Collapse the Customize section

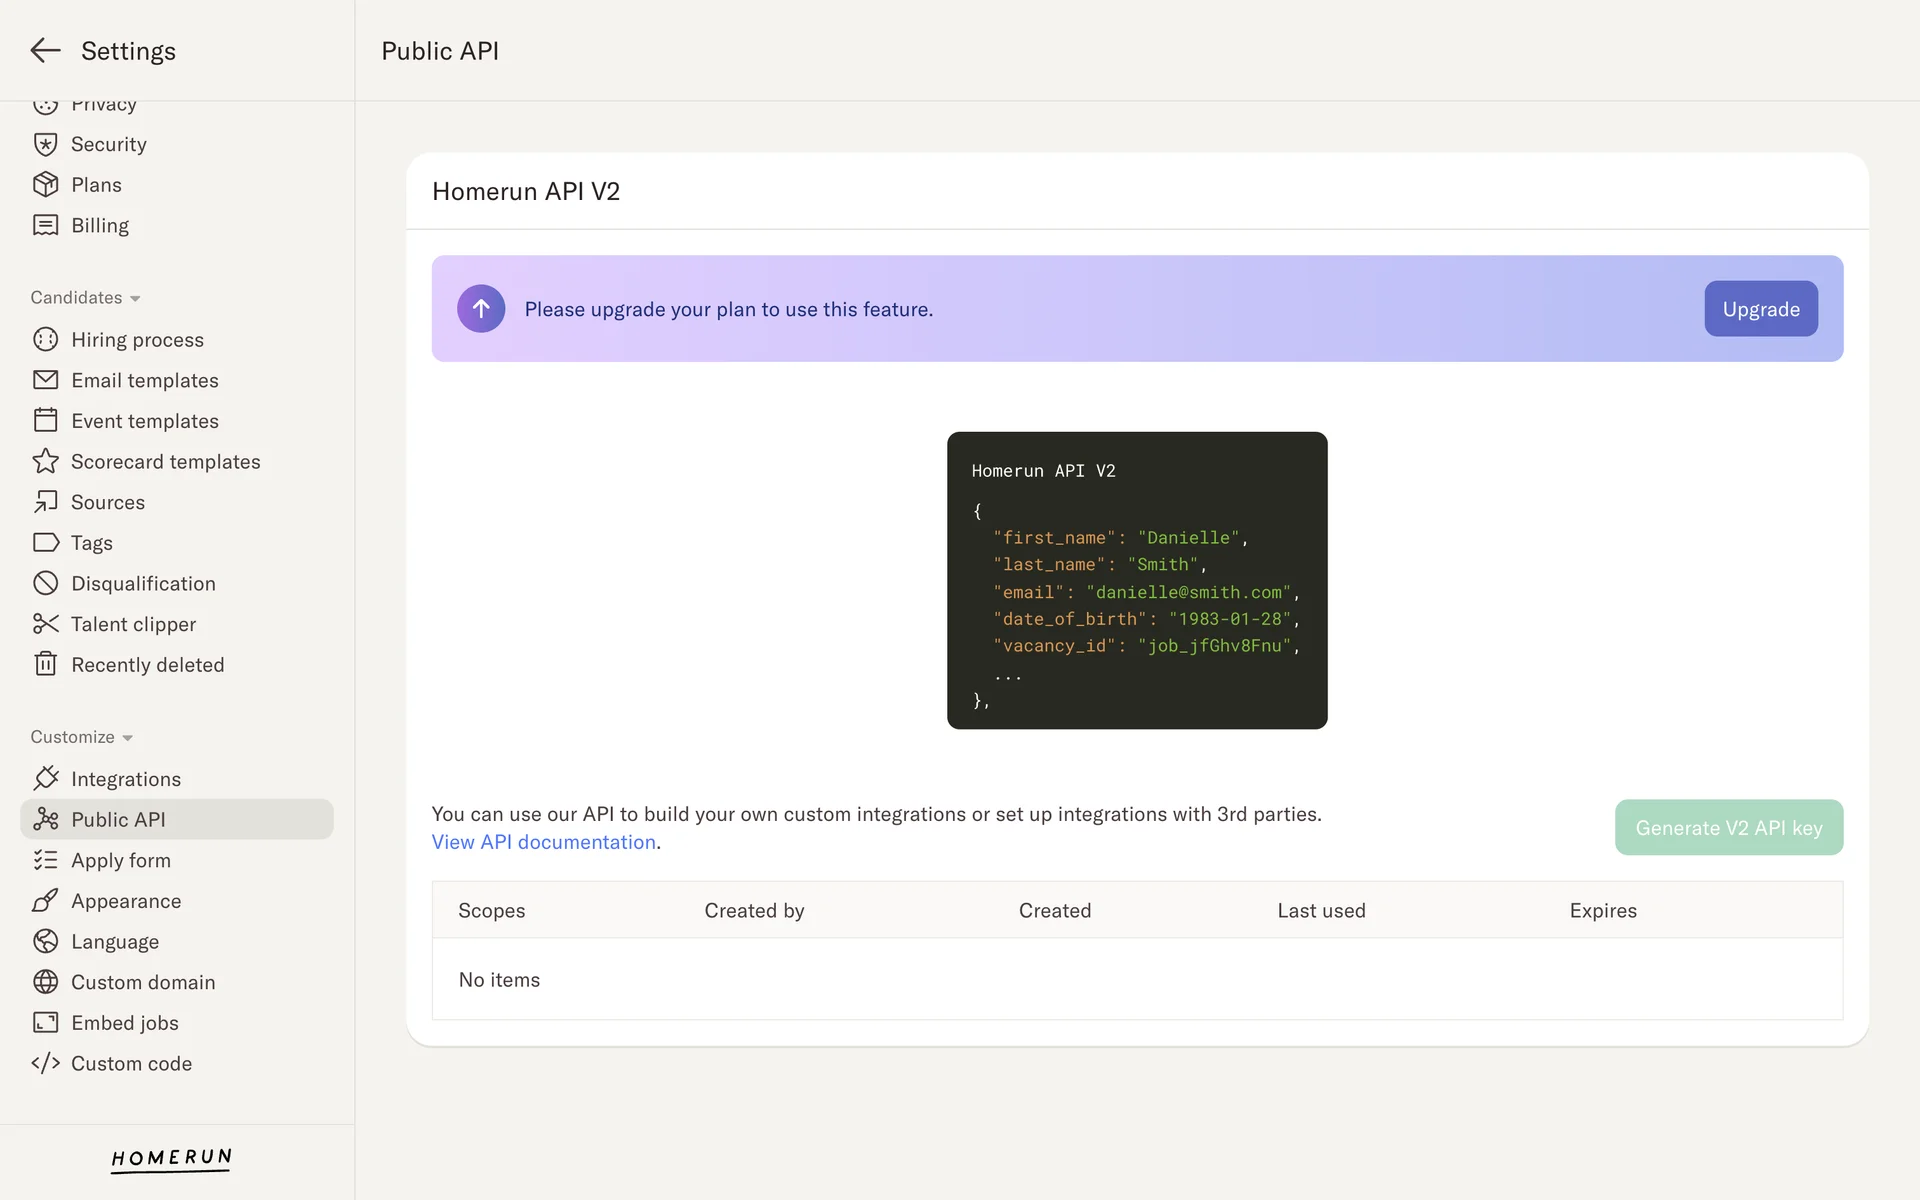(x=81, y=737)
